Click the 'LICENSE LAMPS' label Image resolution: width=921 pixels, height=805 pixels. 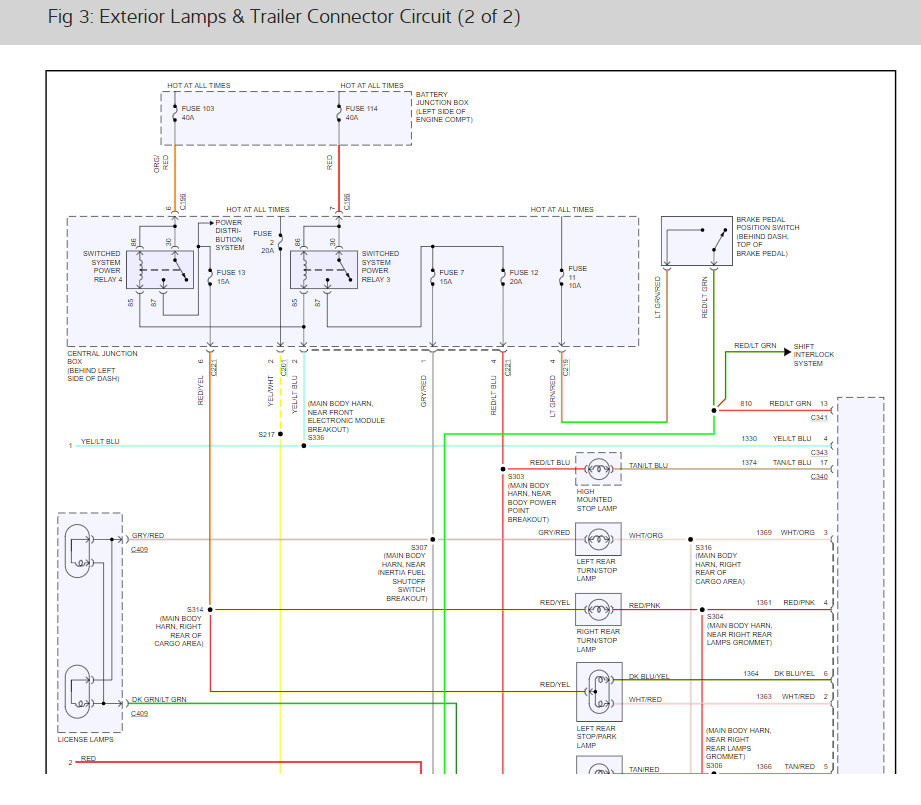(86, 740)
